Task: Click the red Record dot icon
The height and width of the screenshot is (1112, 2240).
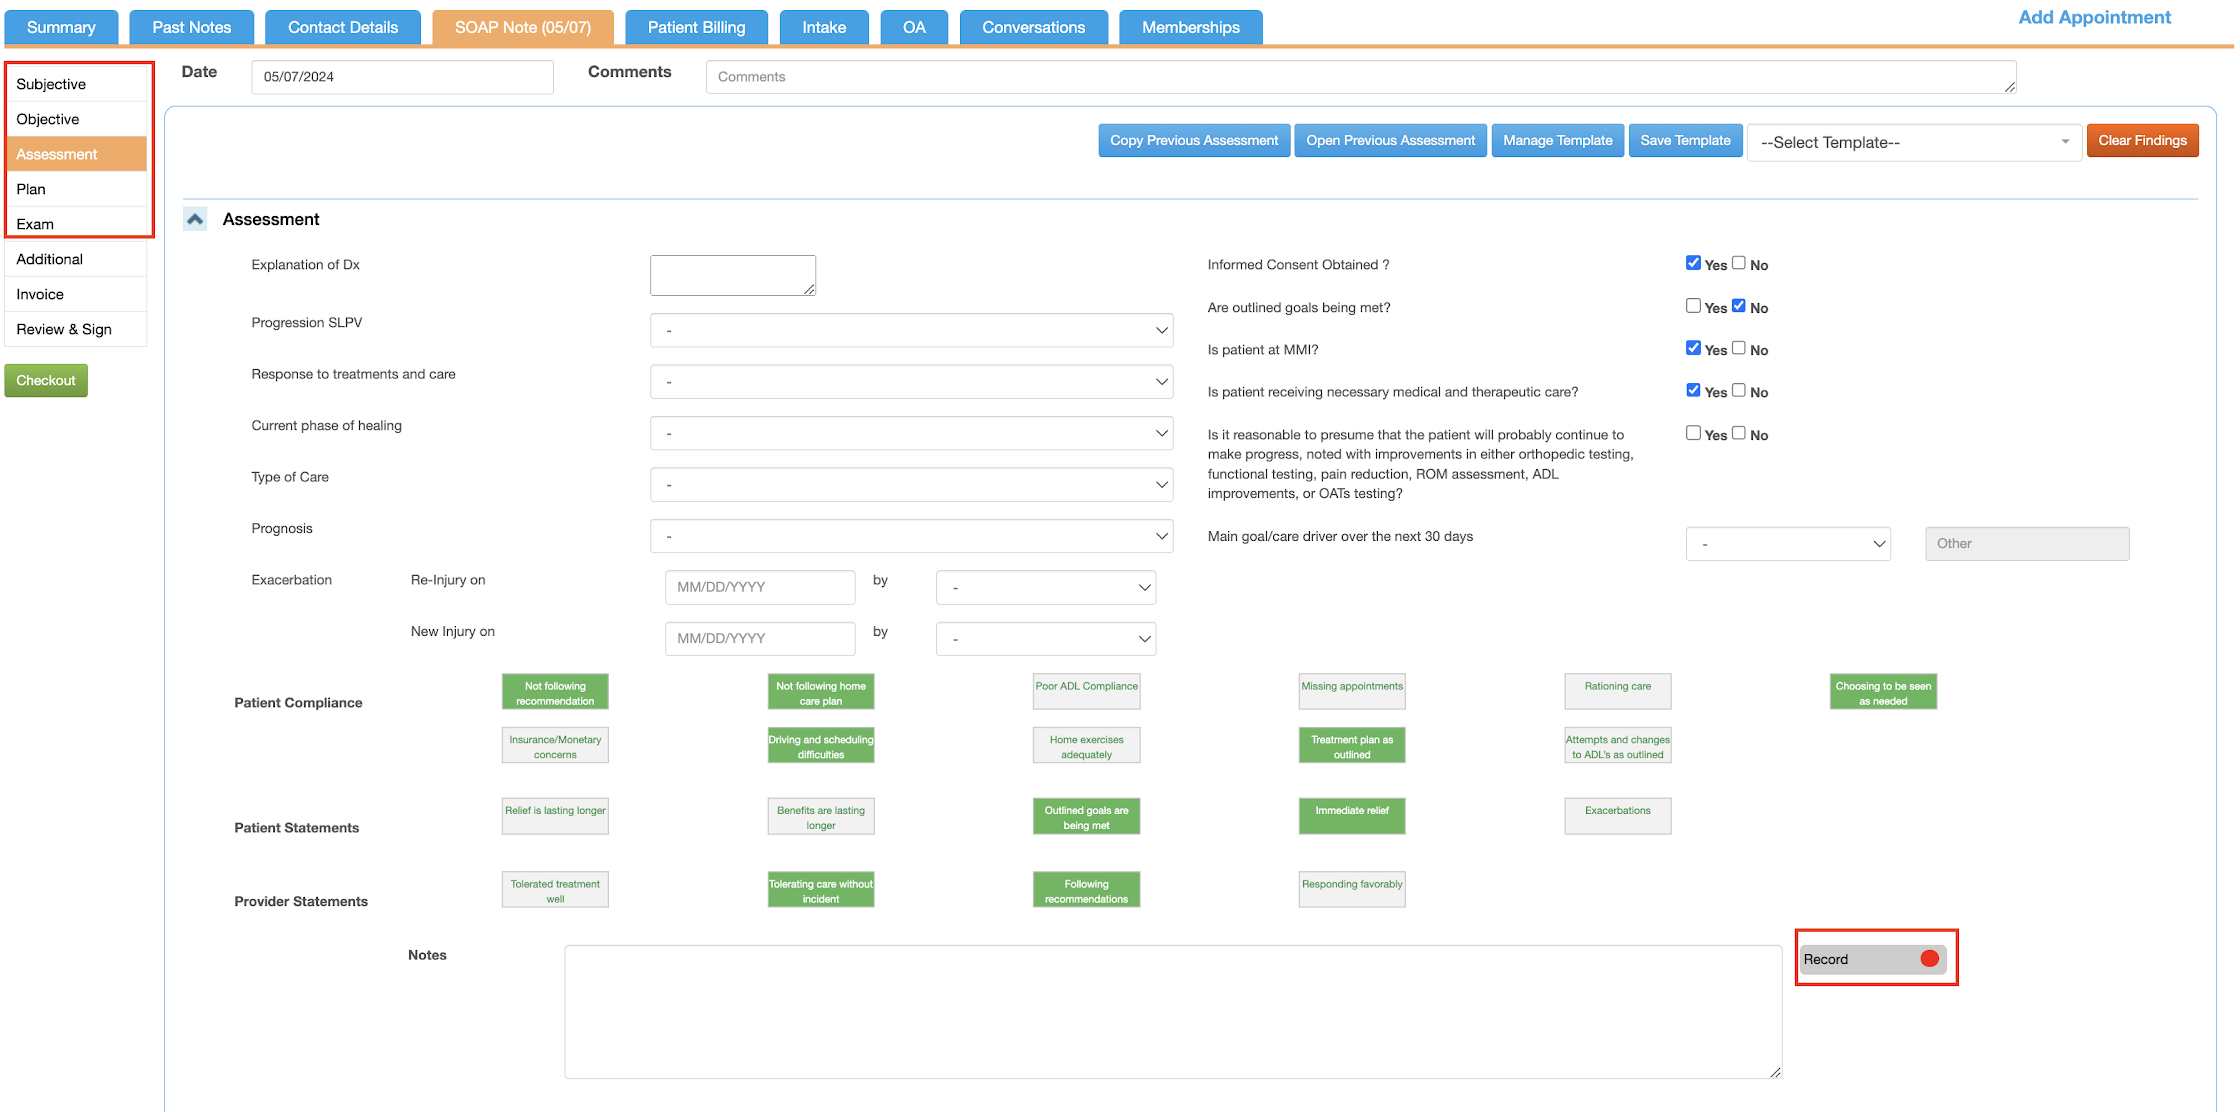Action: coord(1929,959)
